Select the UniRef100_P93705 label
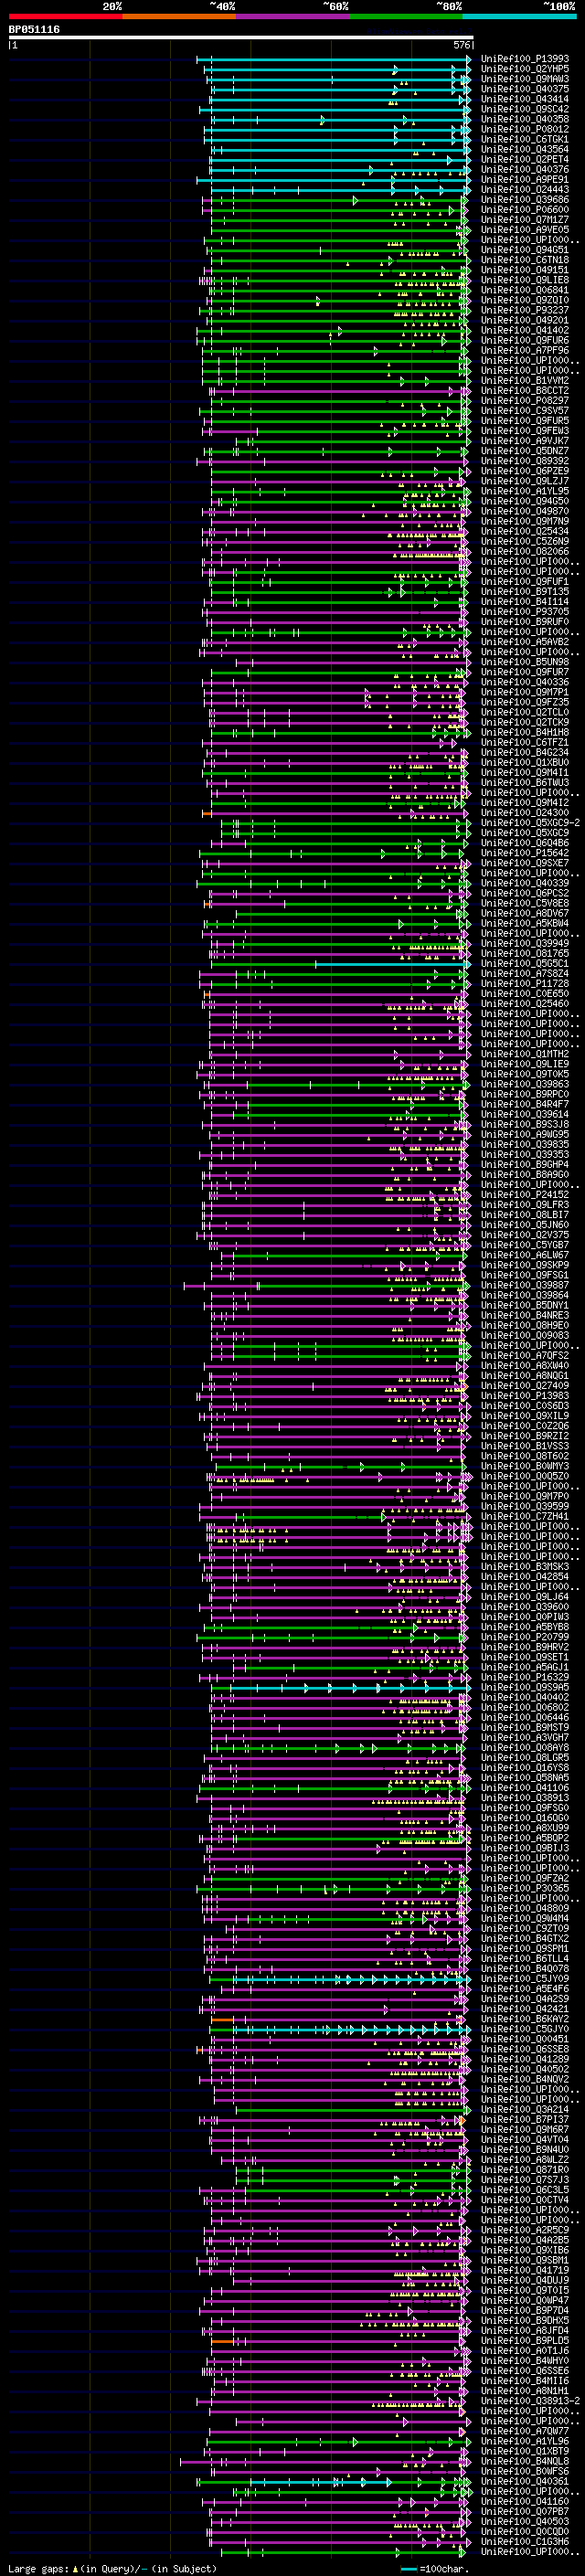This screenshot has width=585, height=2576. click(525, 612)
